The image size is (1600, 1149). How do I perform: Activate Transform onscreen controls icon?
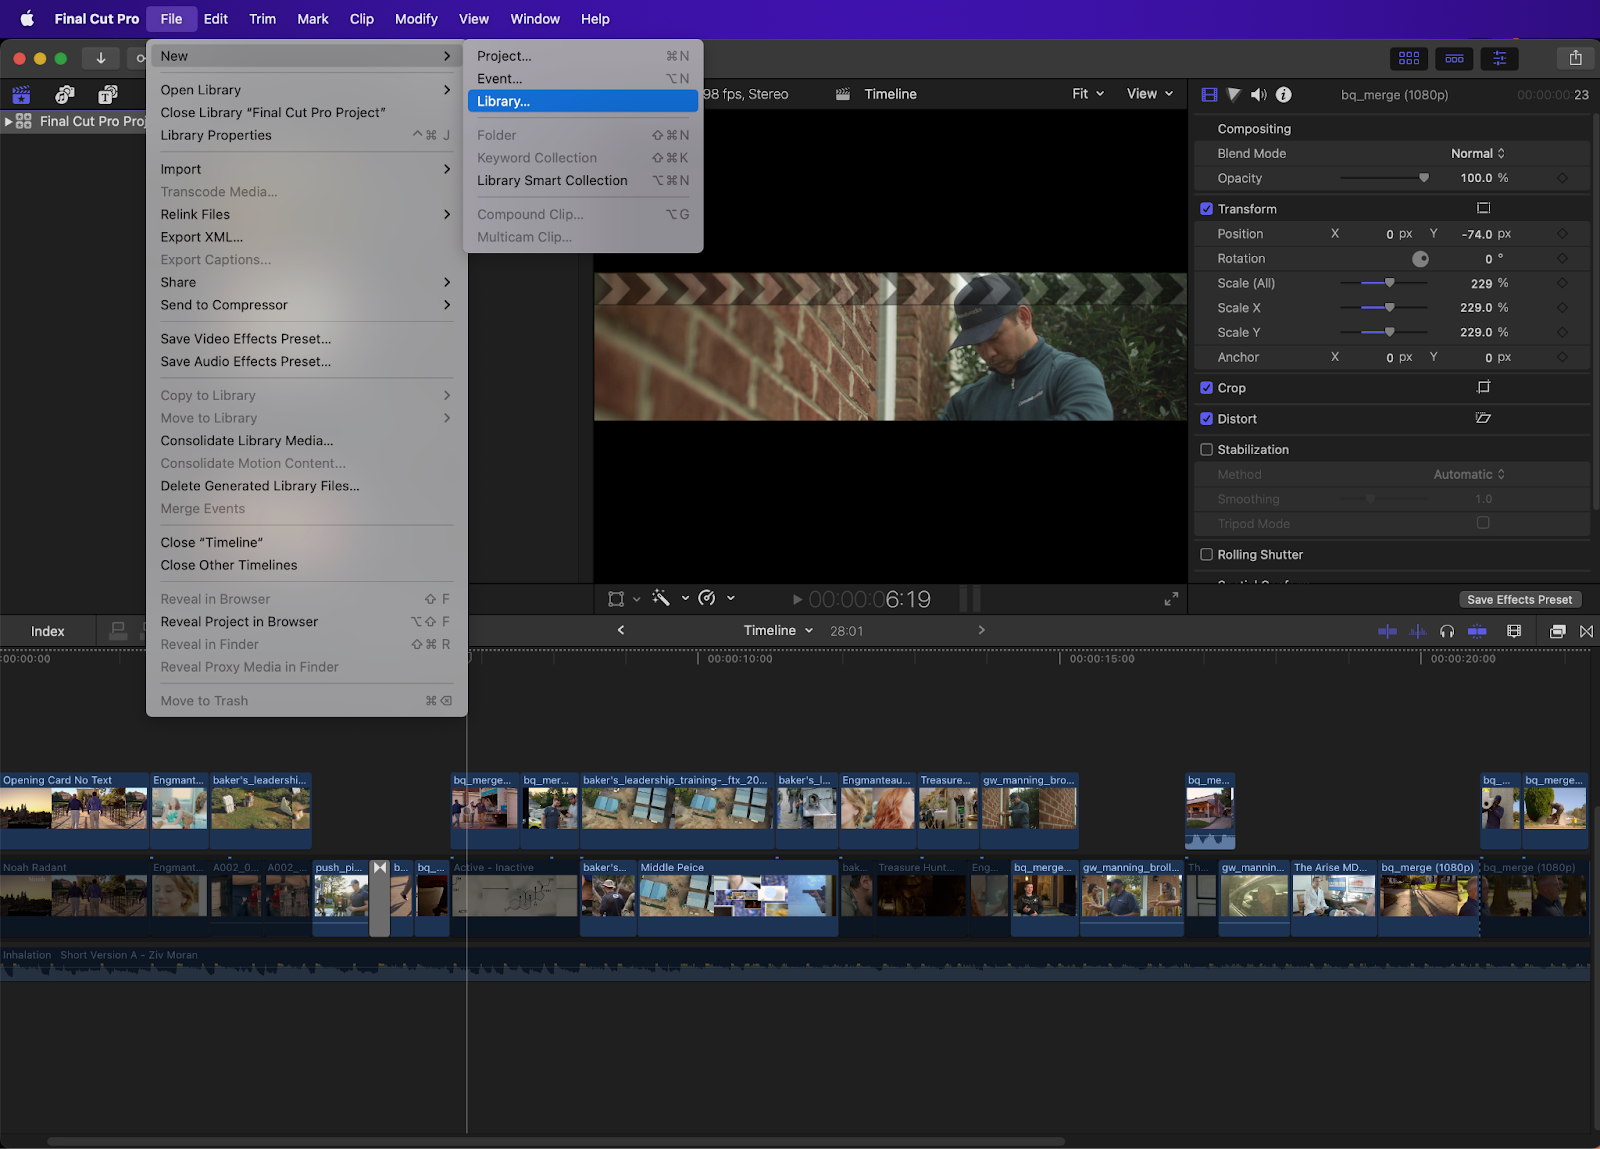click(x=1483, y=208)
